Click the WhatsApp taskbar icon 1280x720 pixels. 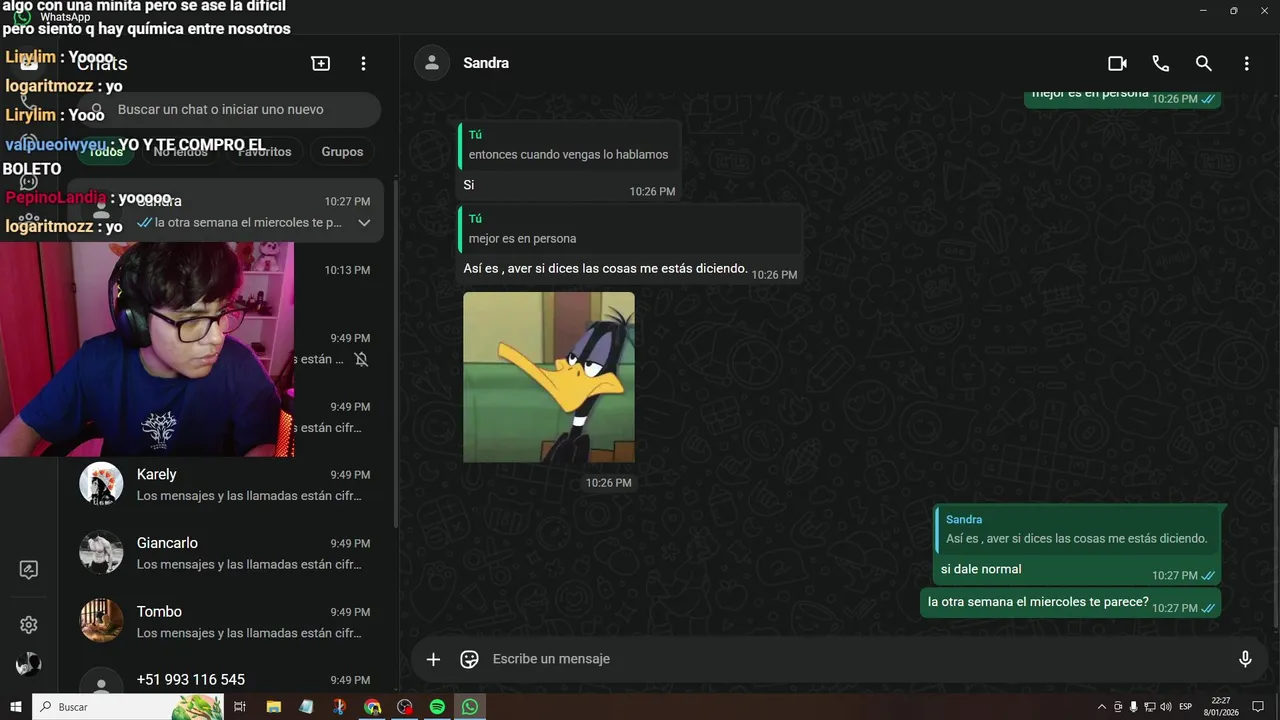click(x=470, y=707)
